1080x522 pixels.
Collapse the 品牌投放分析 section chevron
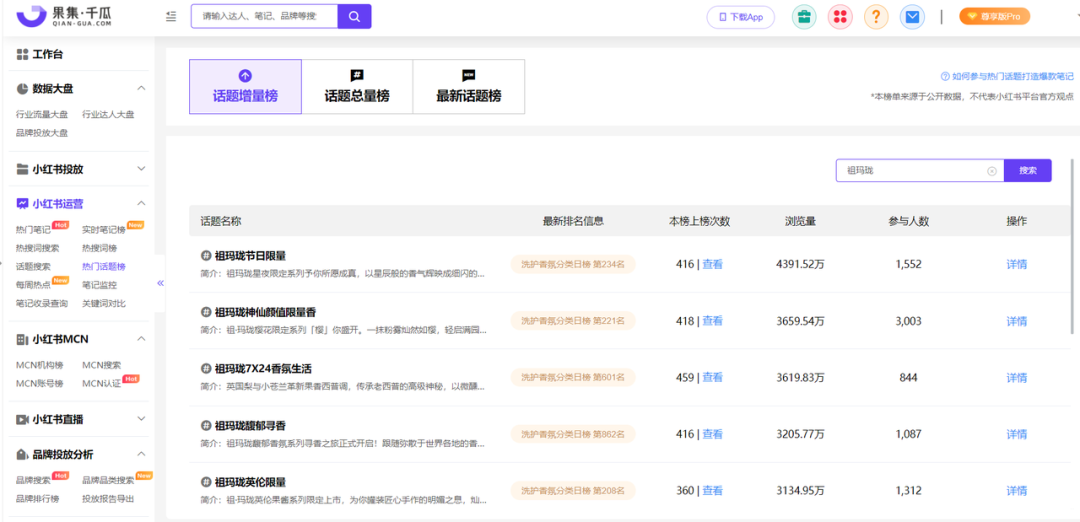(x=141, y=454)
